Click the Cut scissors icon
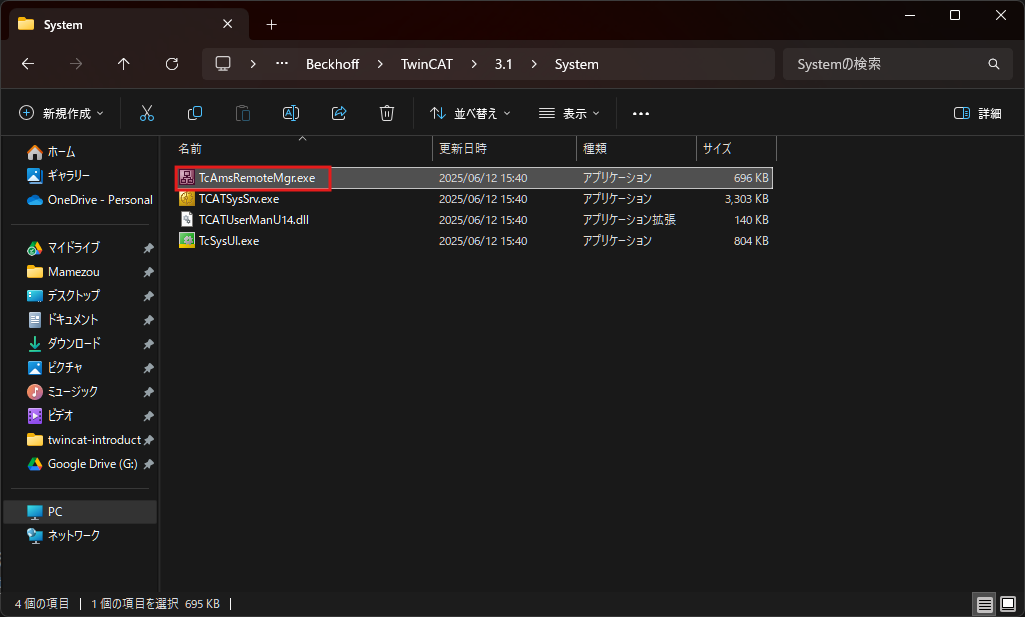Screen dimensions: 1025x617 147,114
